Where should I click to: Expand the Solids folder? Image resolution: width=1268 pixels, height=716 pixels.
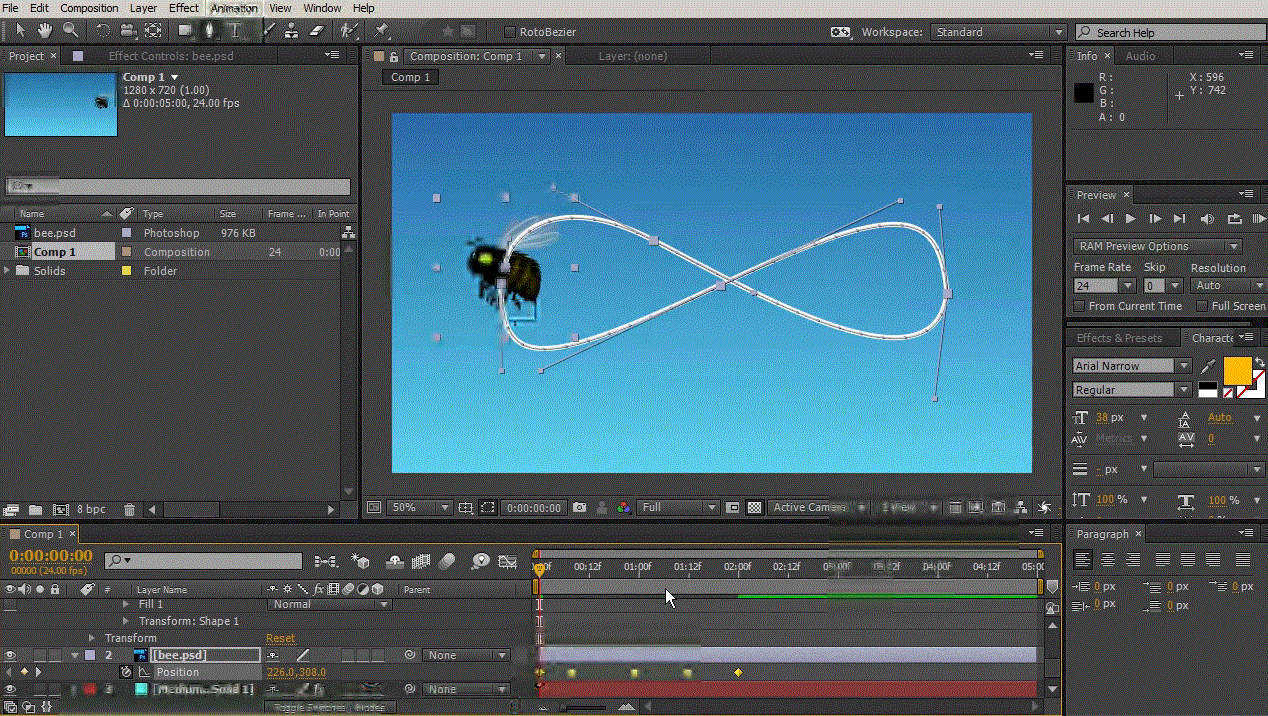click(x=9, y=271)
